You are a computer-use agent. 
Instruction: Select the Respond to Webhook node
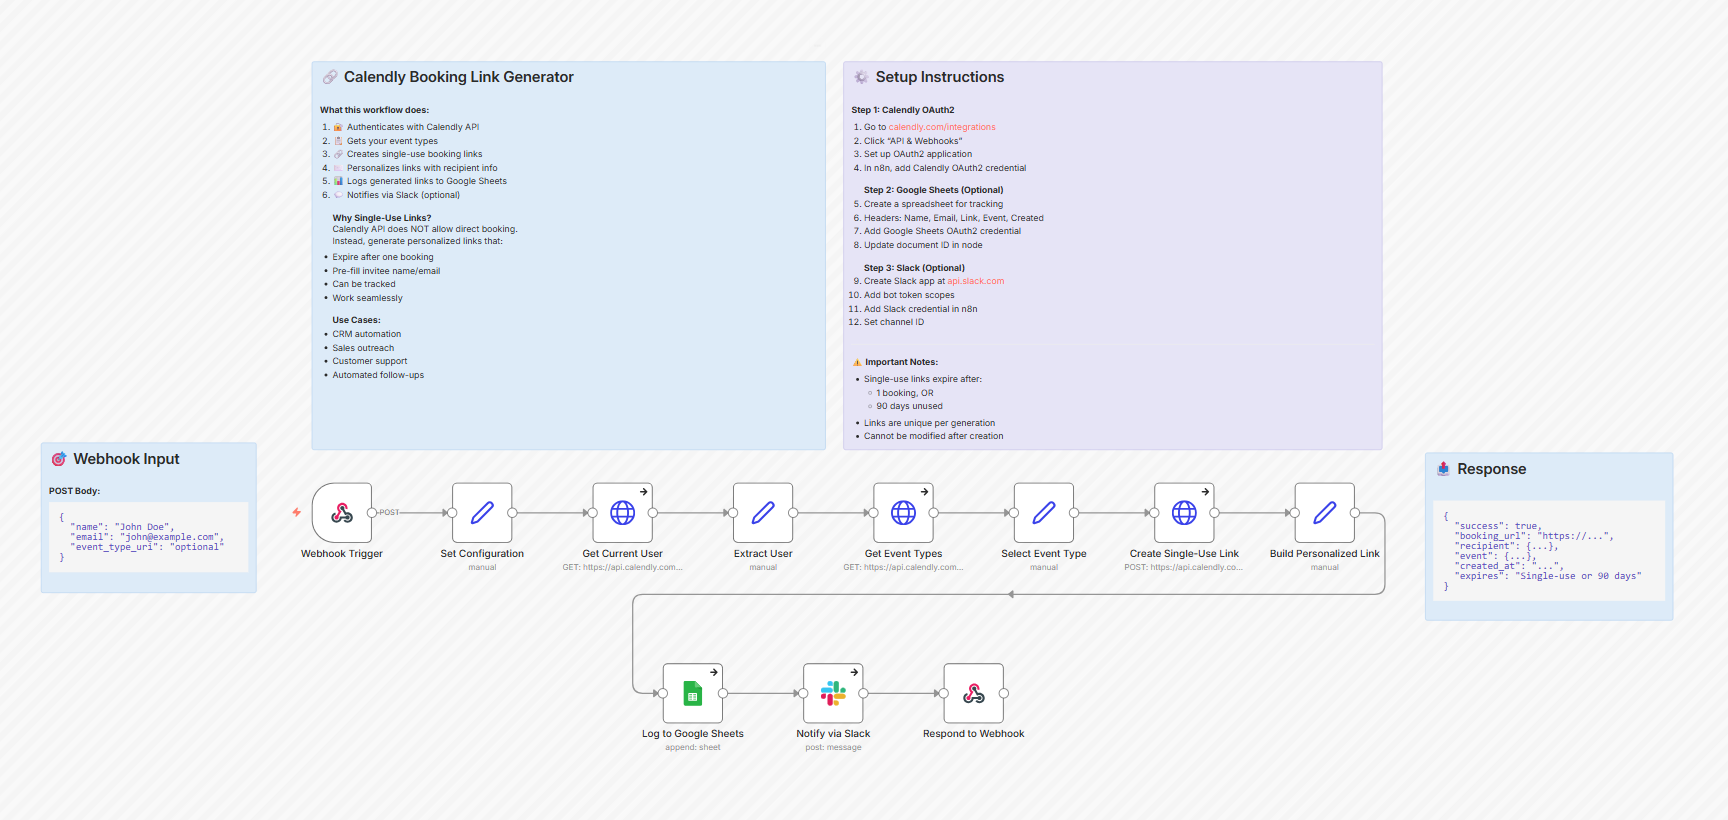tap(974, 693)
